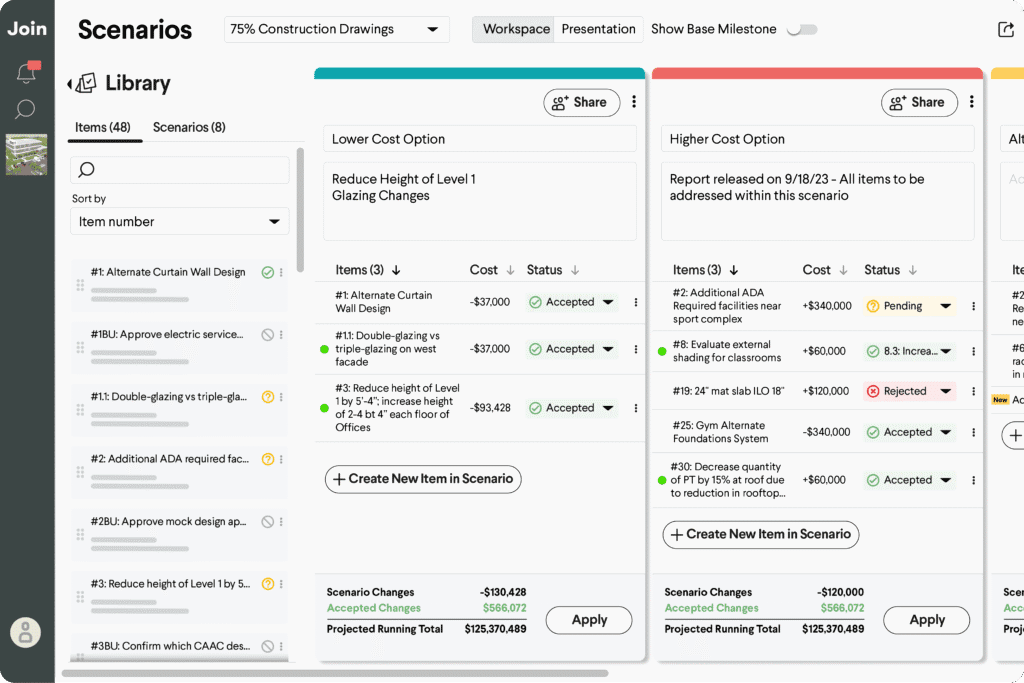1024x683 pixels.
Task: Click the Accepted Changes $566,072 in Lower Cost
Action: coord(504,608)
